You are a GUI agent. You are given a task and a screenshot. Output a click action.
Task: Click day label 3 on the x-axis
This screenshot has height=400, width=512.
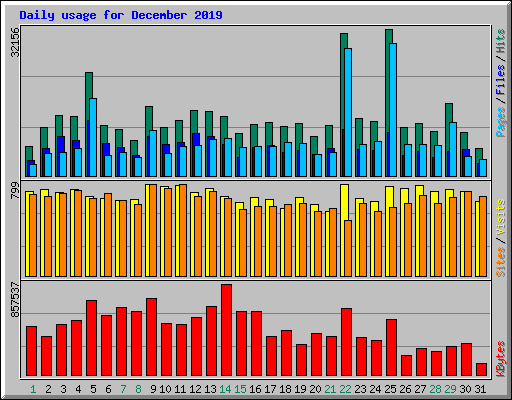(x=63, y=389)
